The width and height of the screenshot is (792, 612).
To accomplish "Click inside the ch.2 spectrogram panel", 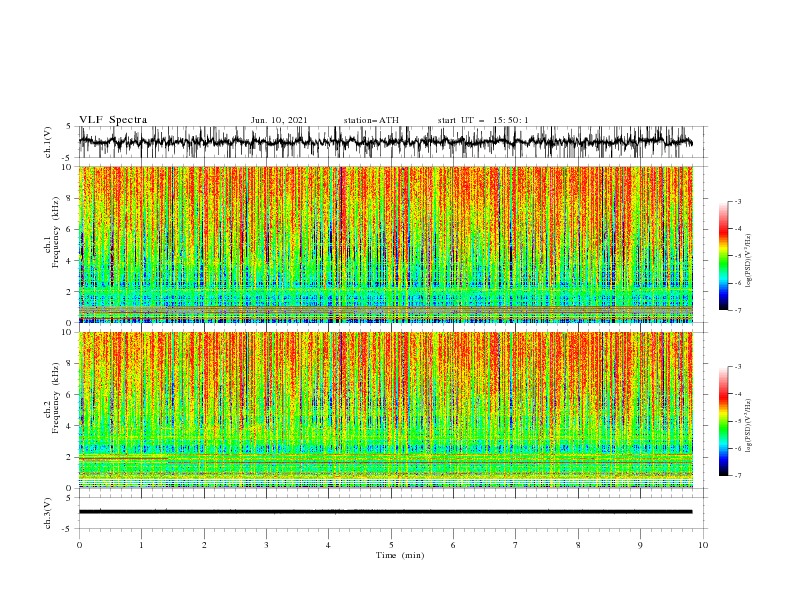I will (385, 410).
